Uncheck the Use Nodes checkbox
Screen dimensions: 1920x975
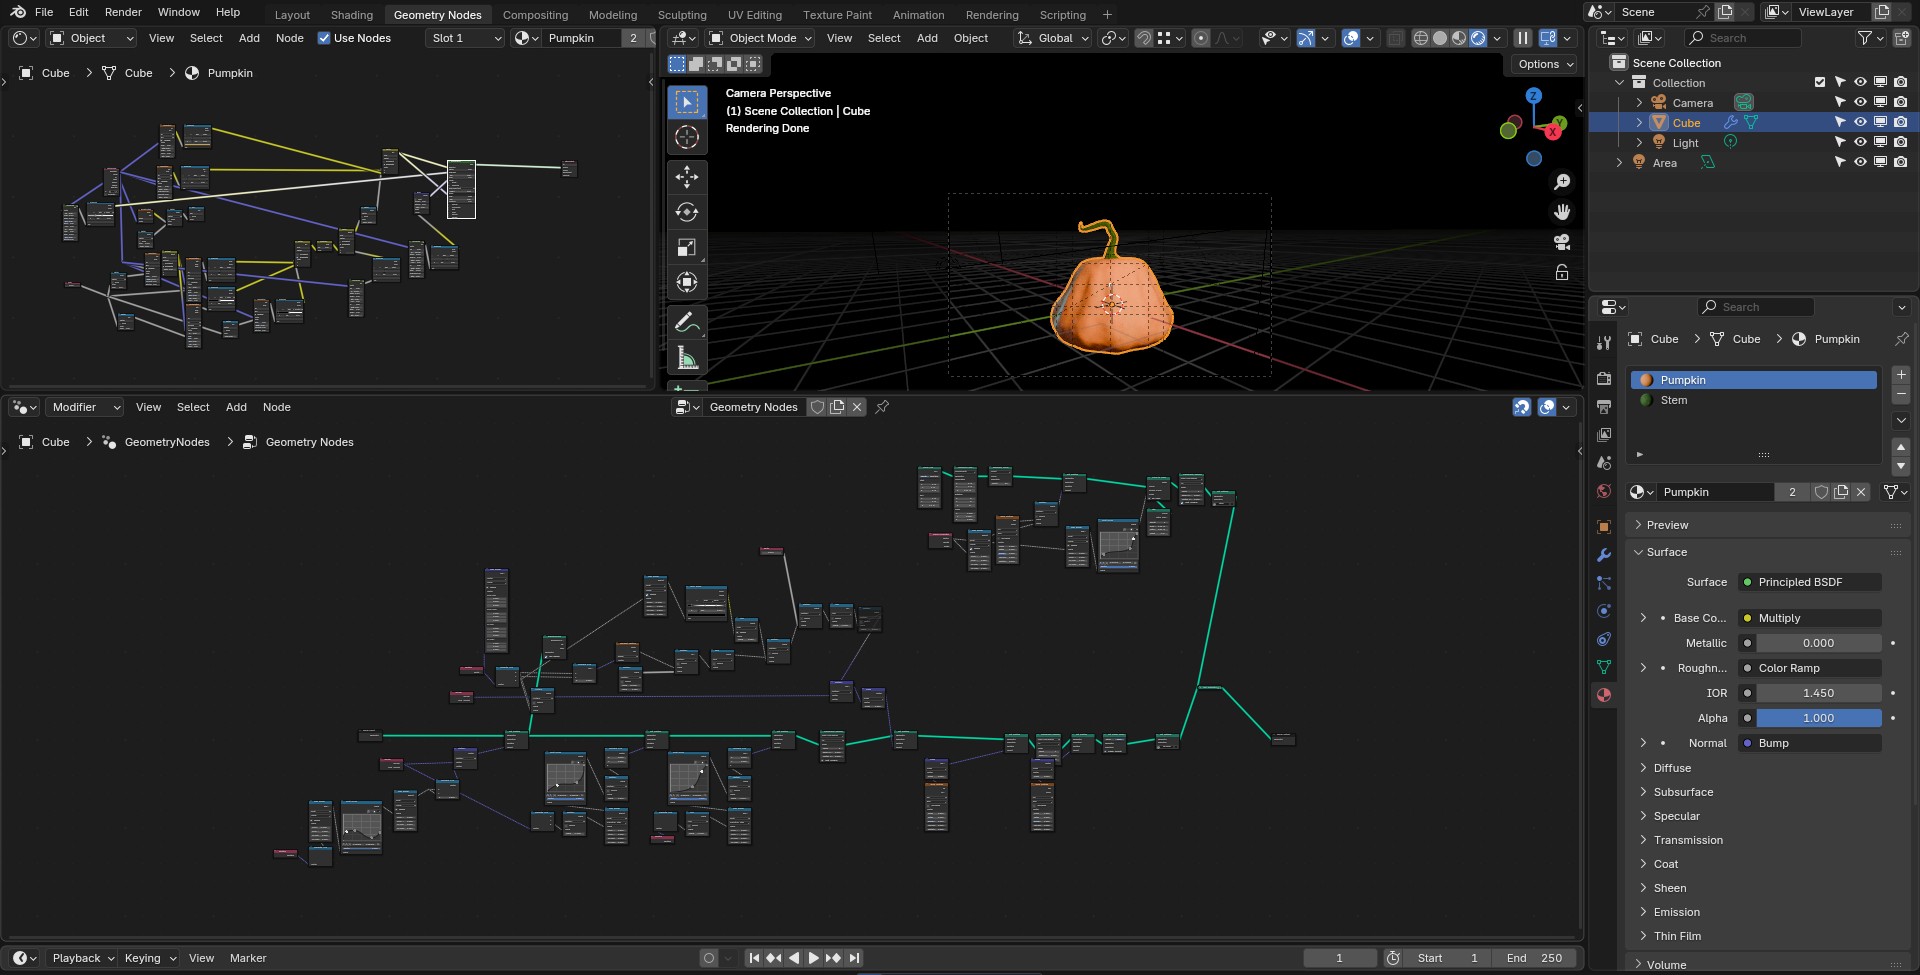pyautogui.click(x=324, y=38)
